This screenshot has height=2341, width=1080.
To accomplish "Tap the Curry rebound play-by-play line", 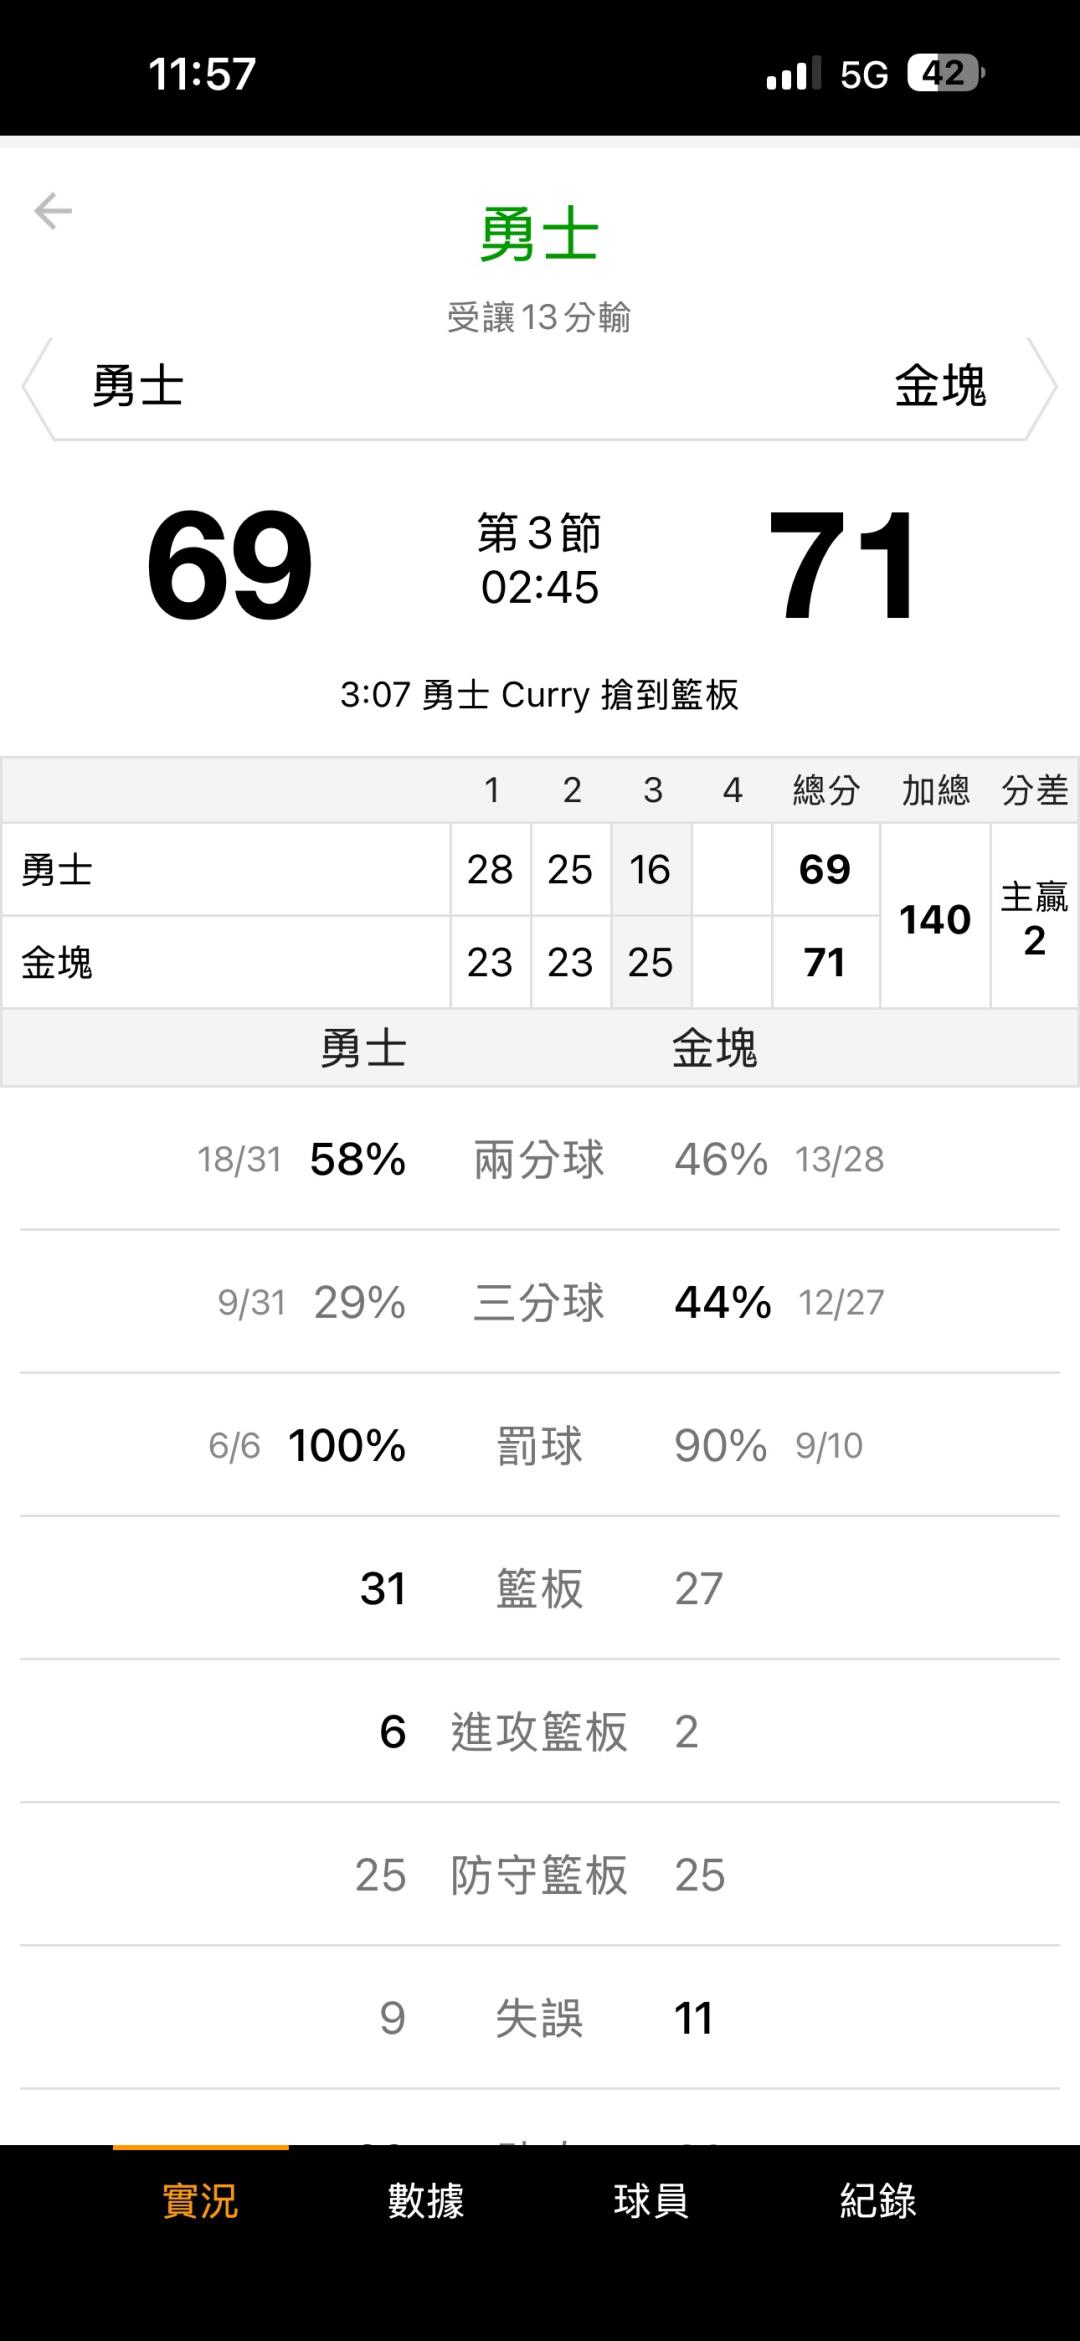I will pyautogui.click(x=539, y=694).
